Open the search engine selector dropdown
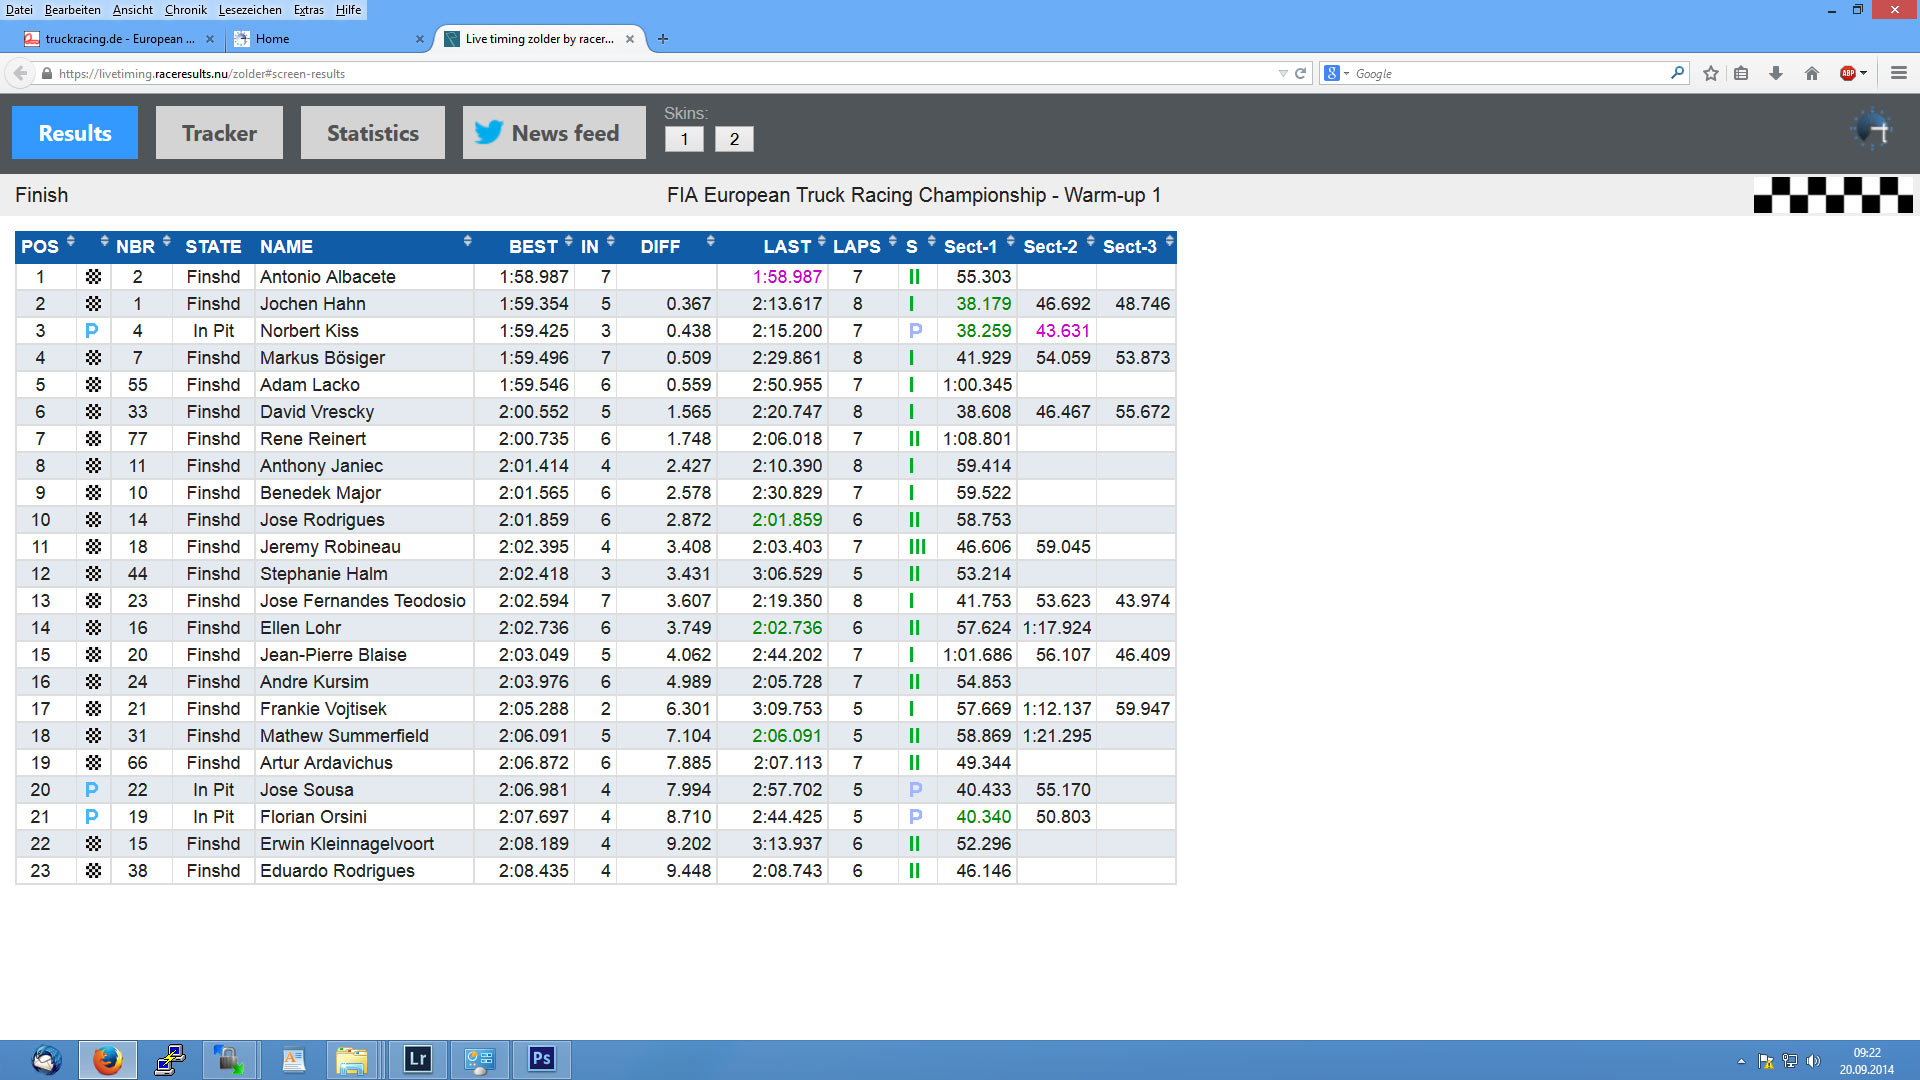 [x=1337, y=73]
